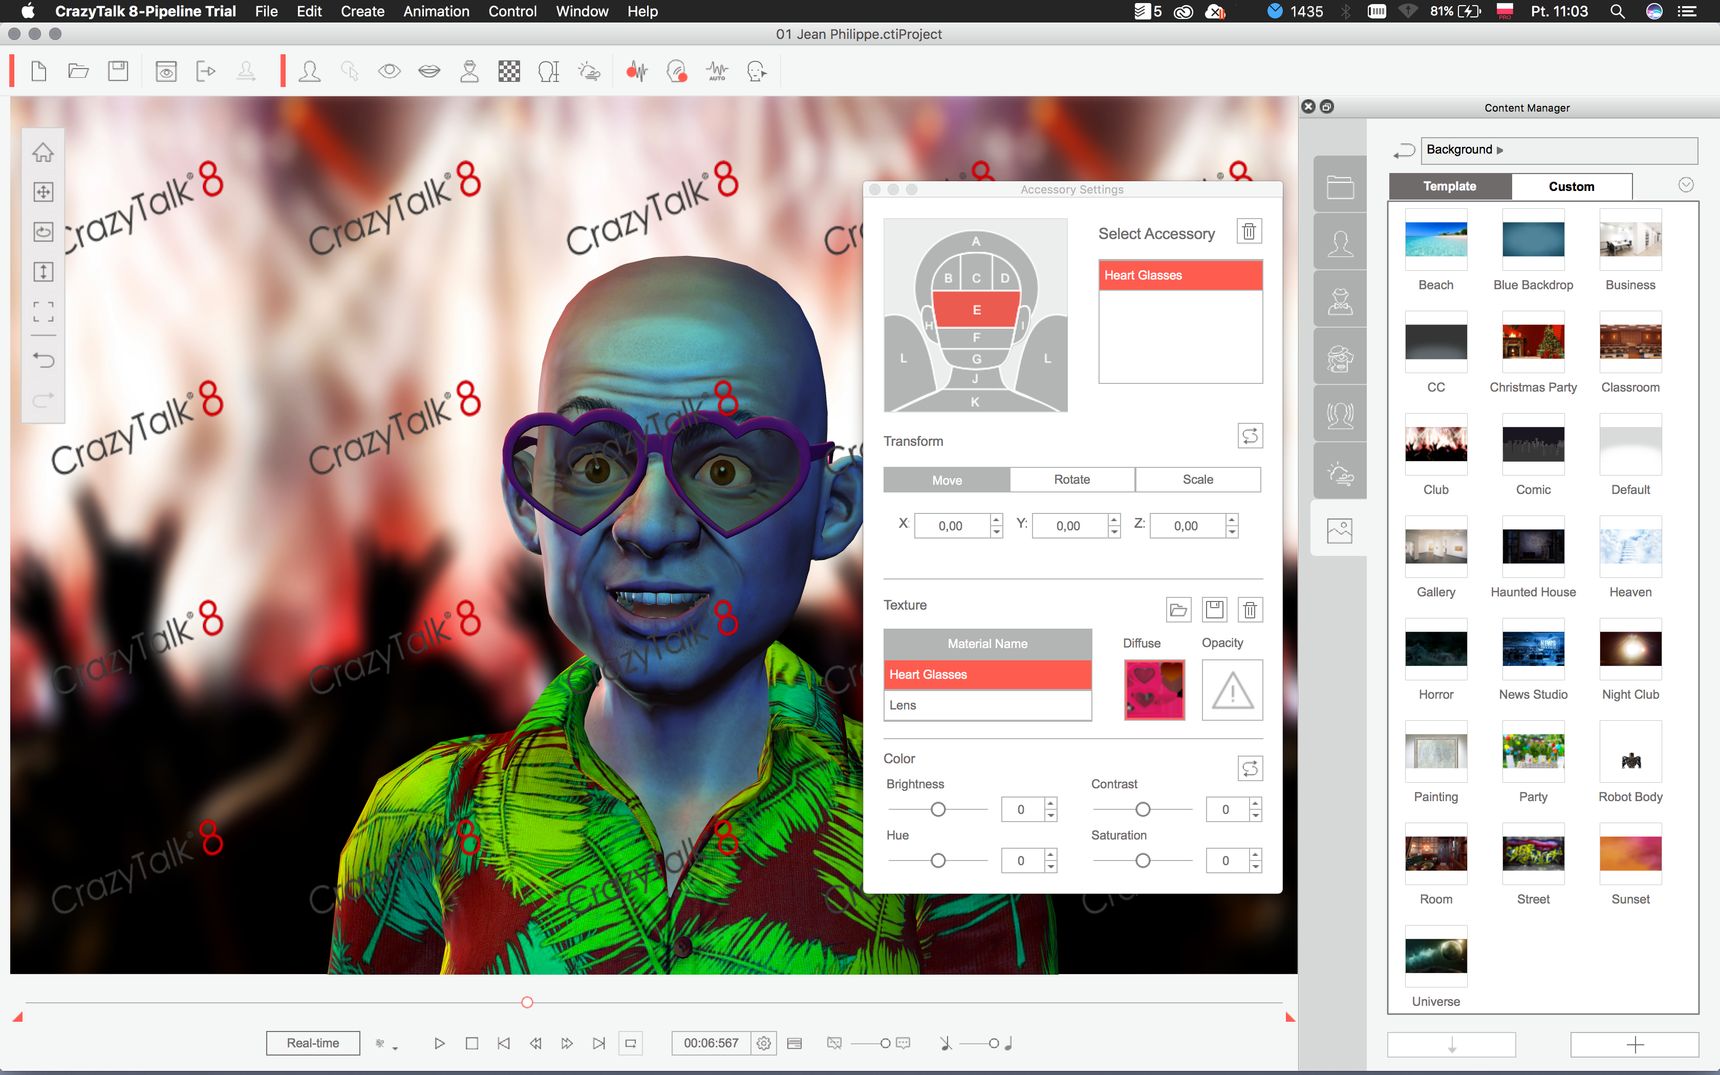Select the Move transform mode

[x=947, y=480]
